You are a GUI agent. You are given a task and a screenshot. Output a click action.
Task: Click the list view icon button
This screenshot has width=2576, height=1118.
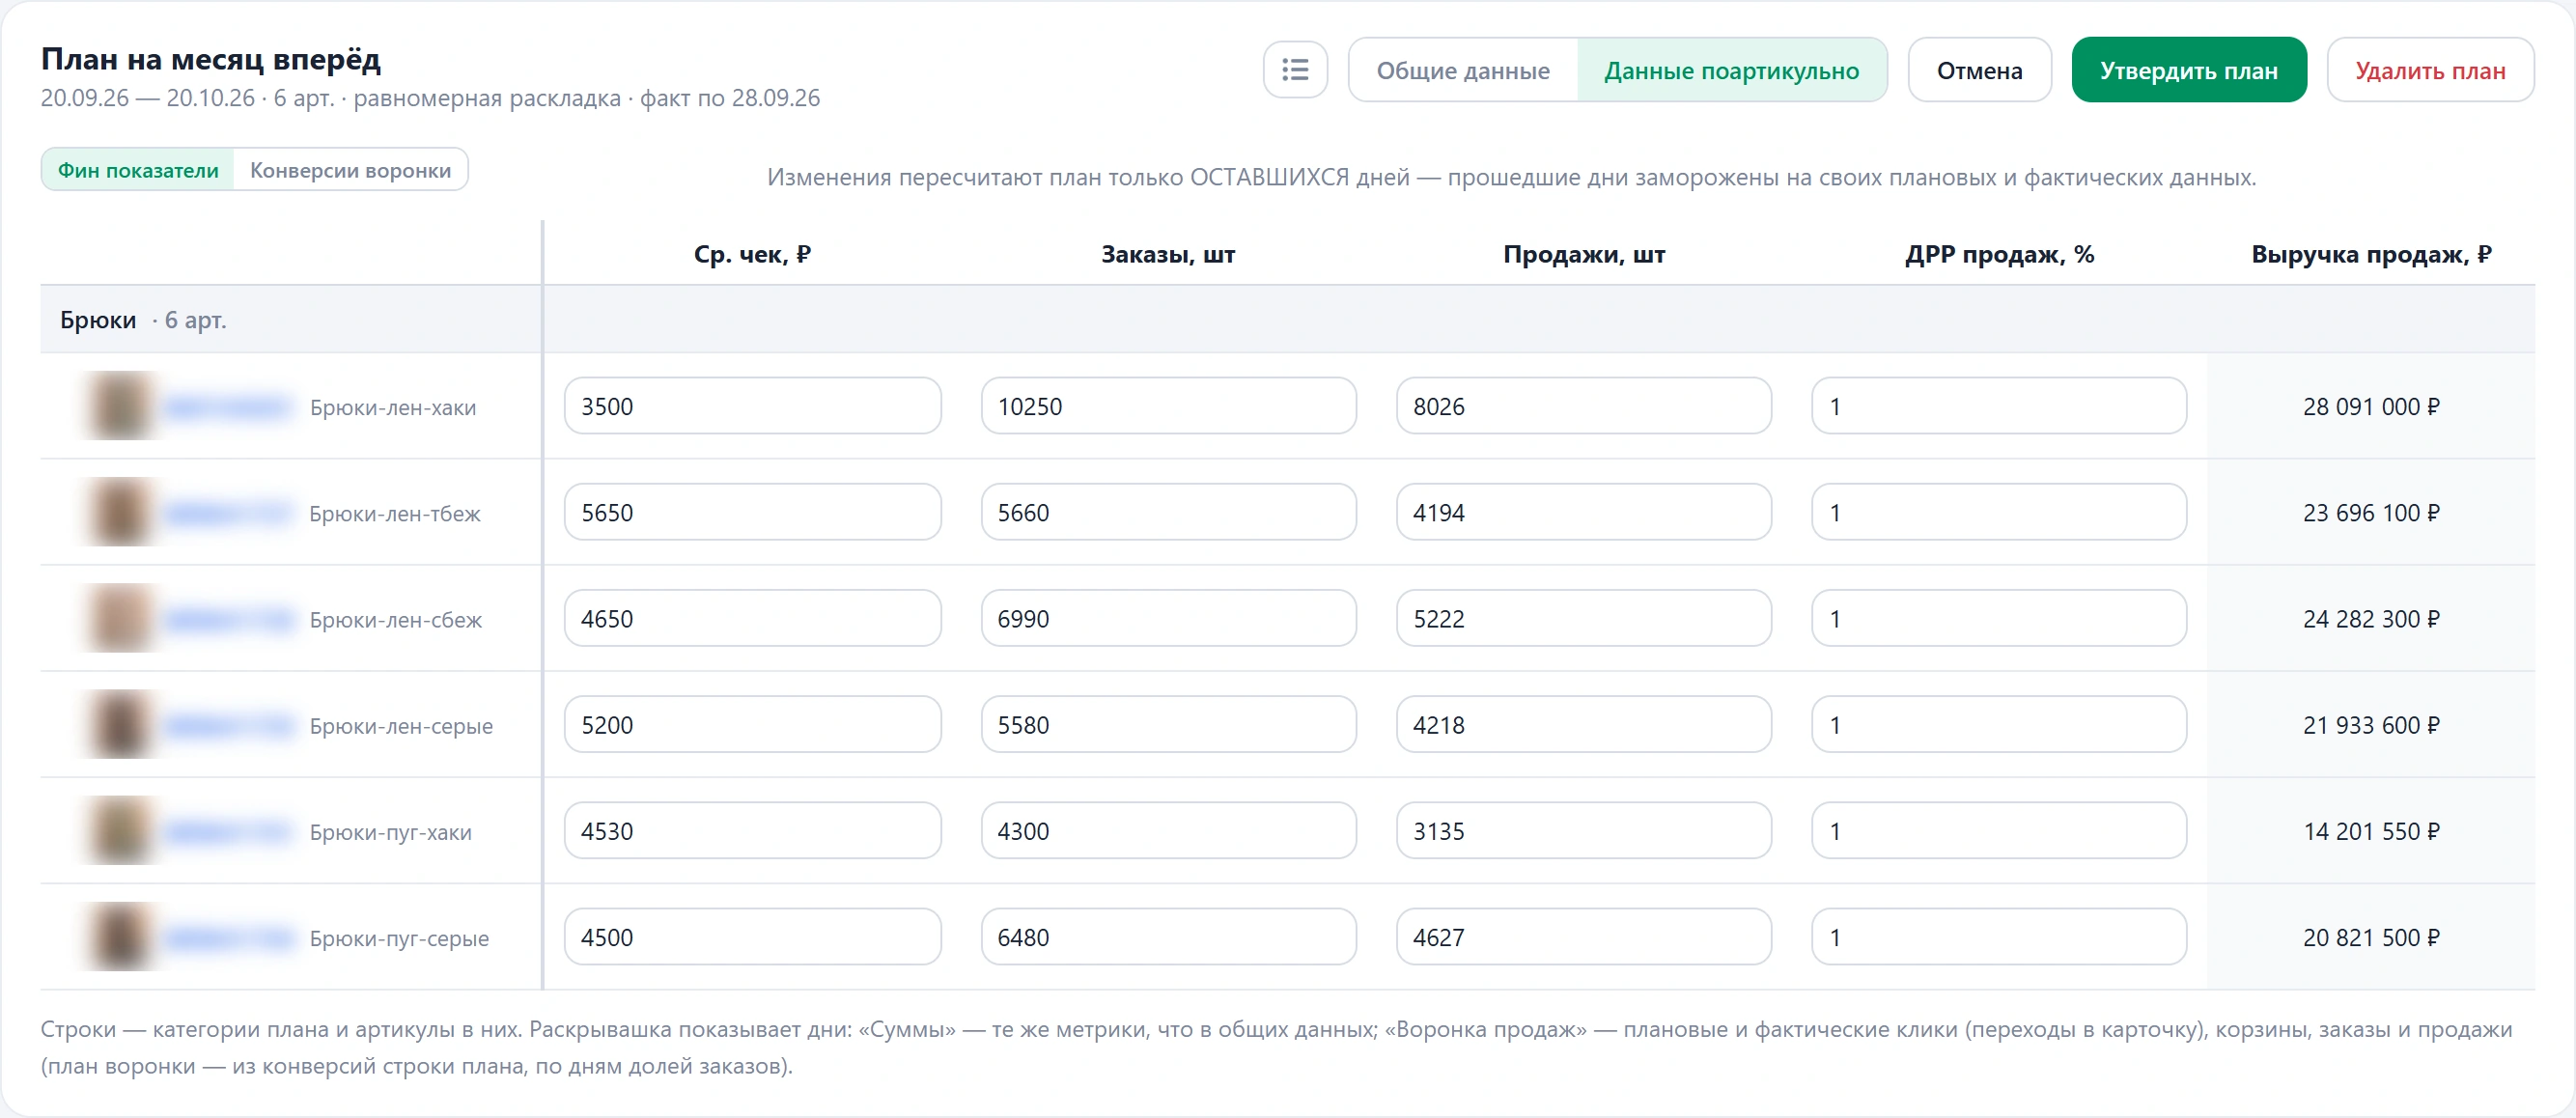[x=1295, y=70]
